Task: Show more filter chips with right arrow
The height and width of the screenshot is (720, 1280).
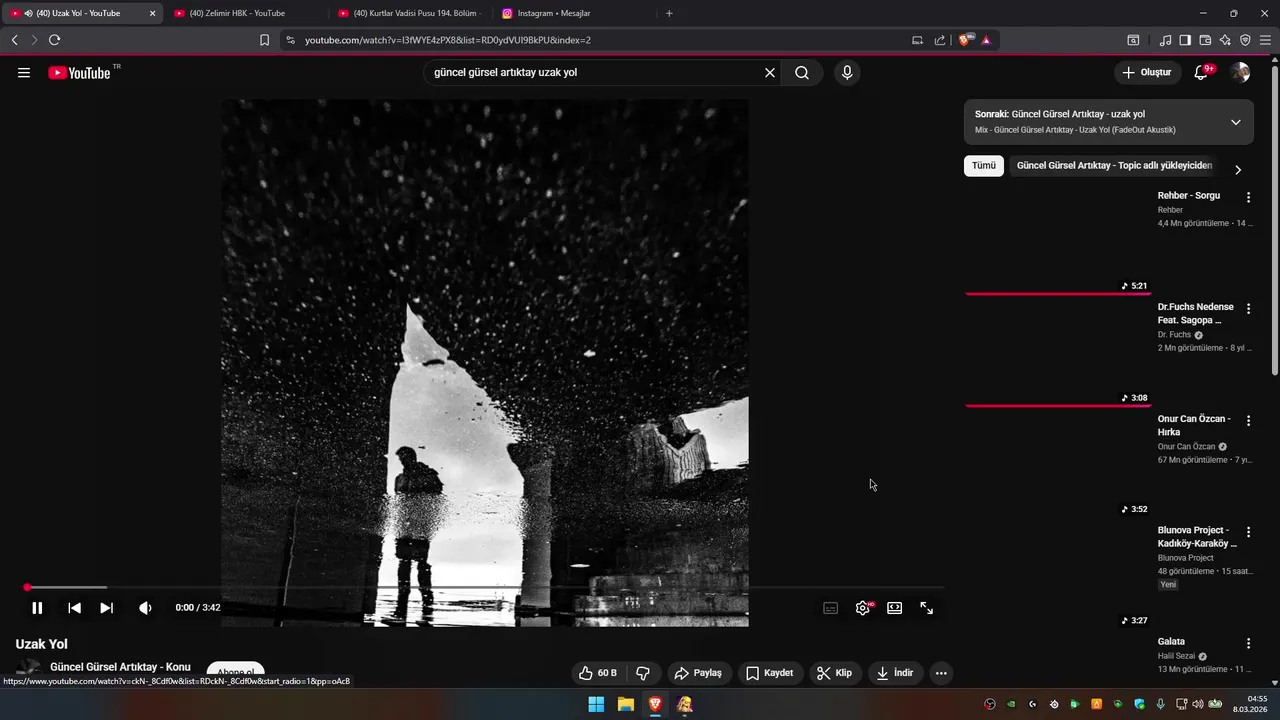Action: 1238,169
